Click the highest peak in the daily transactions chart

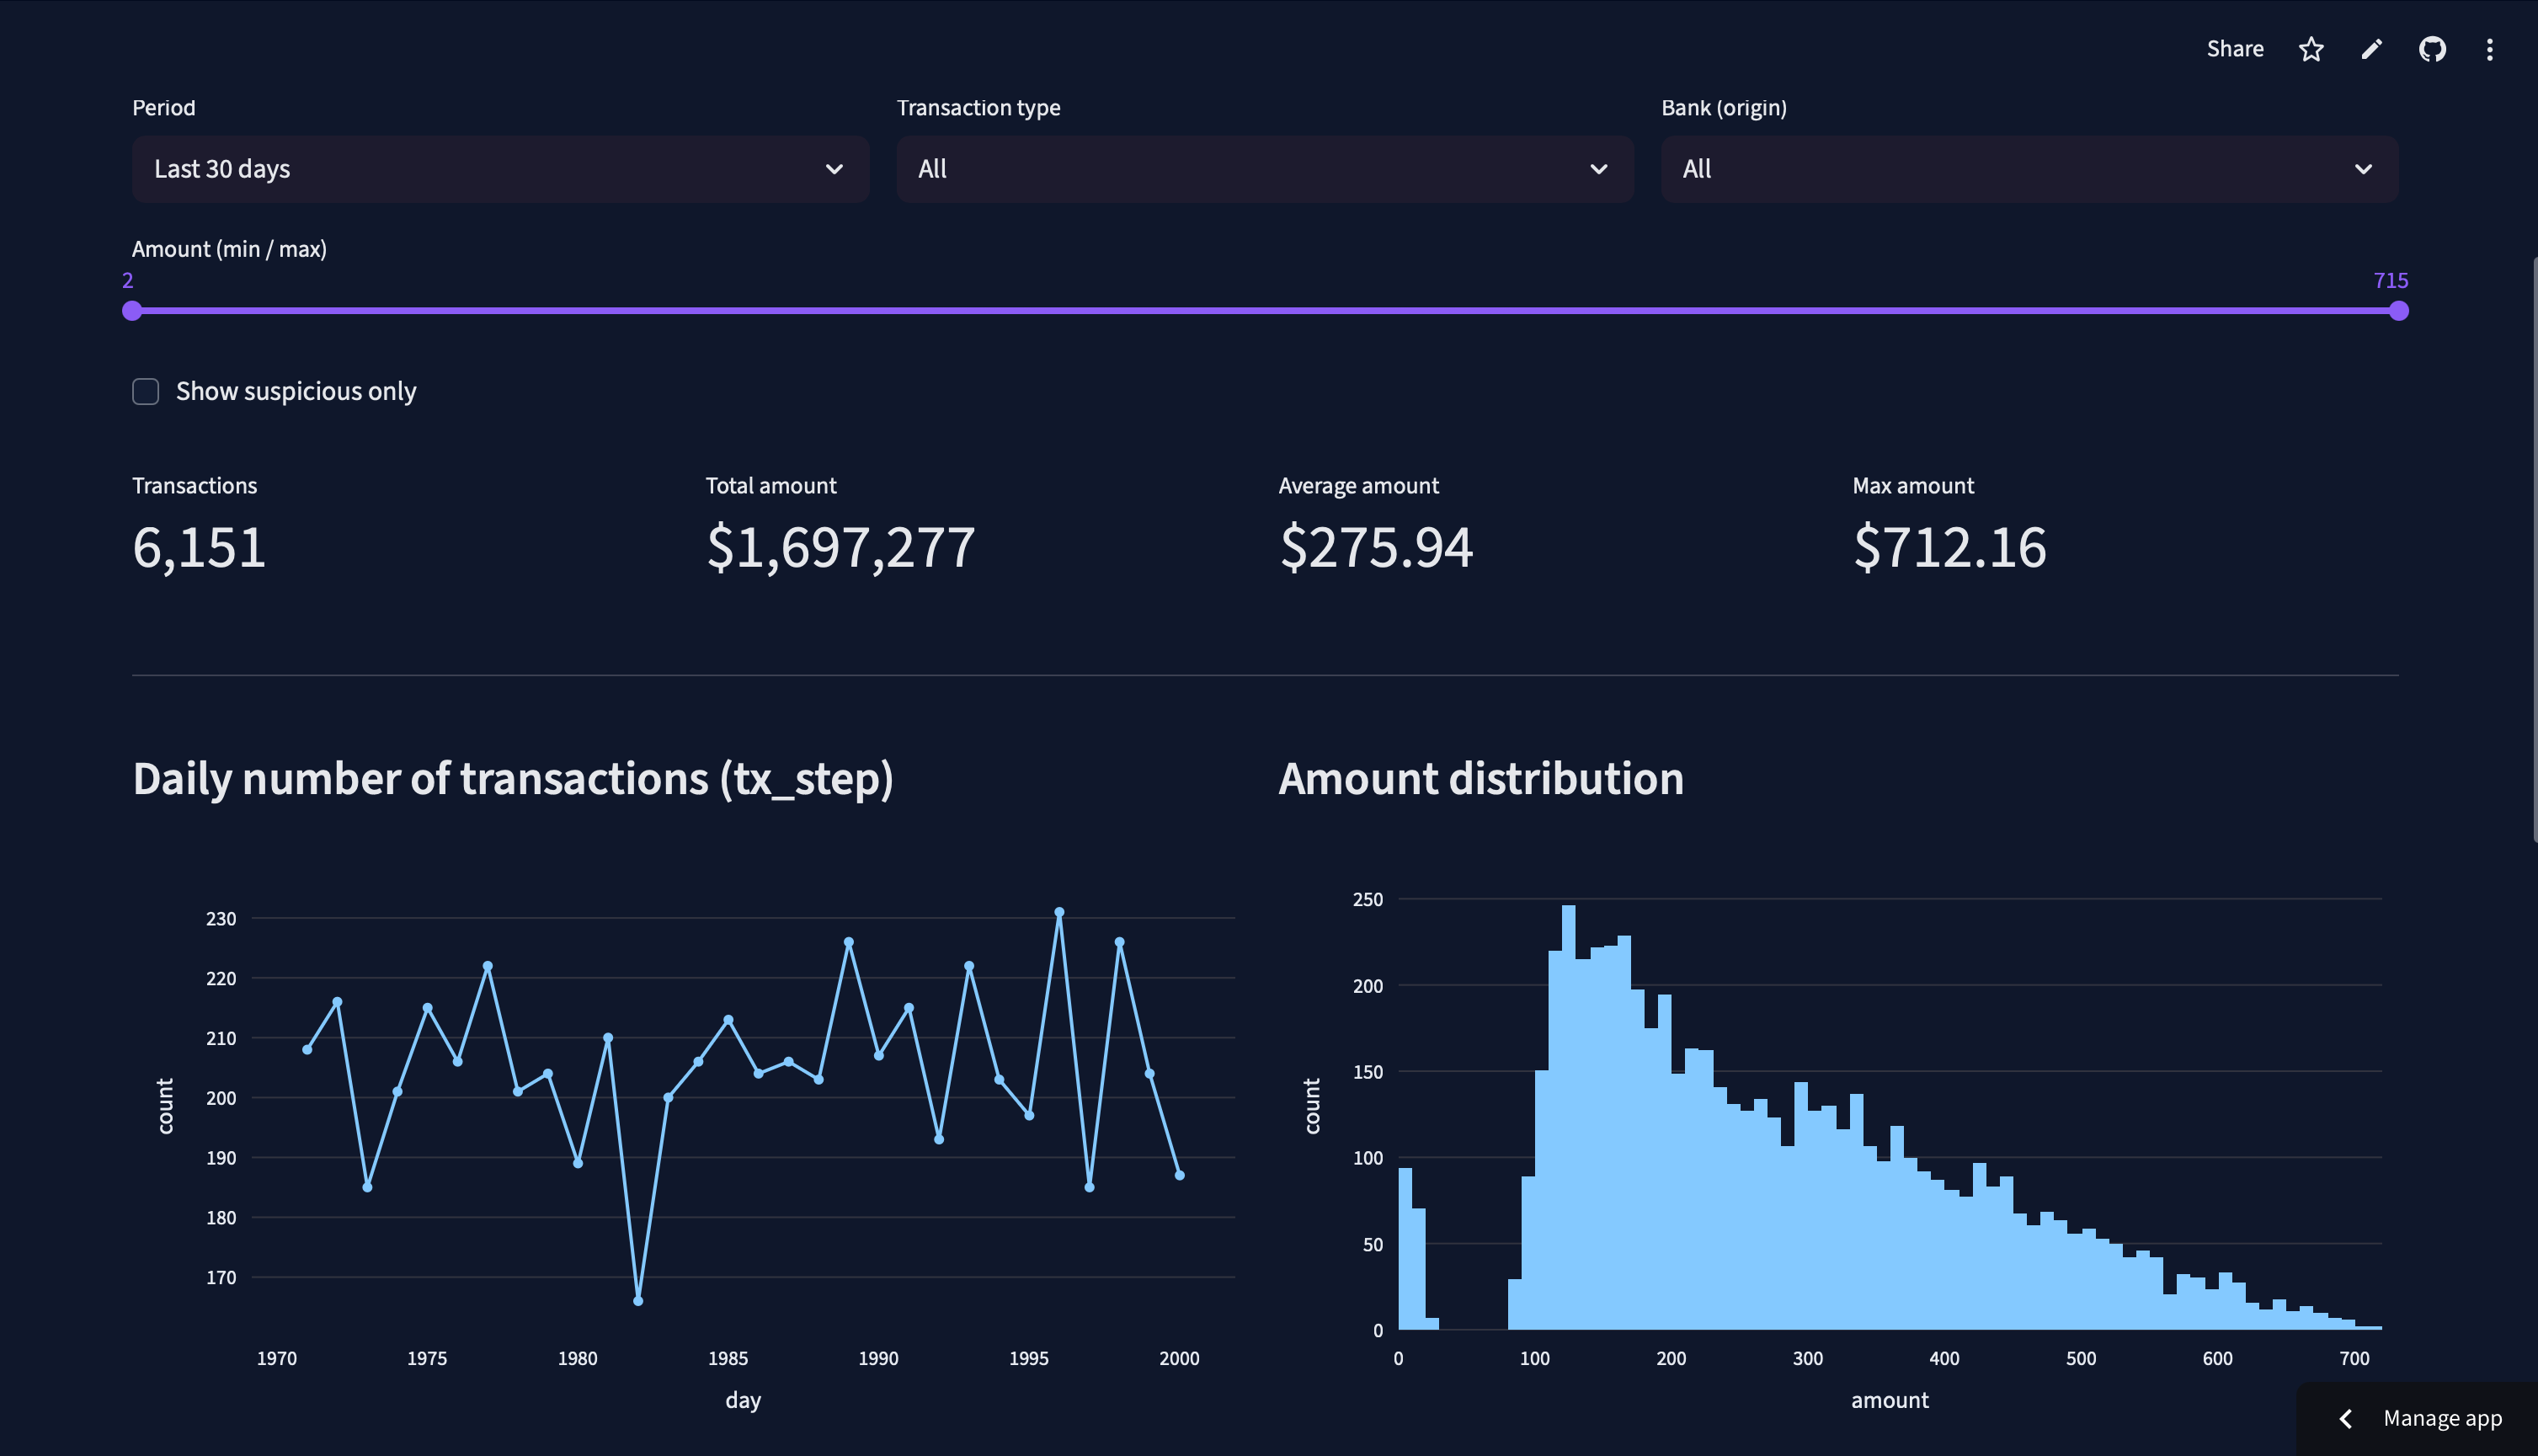(1060, 911)
